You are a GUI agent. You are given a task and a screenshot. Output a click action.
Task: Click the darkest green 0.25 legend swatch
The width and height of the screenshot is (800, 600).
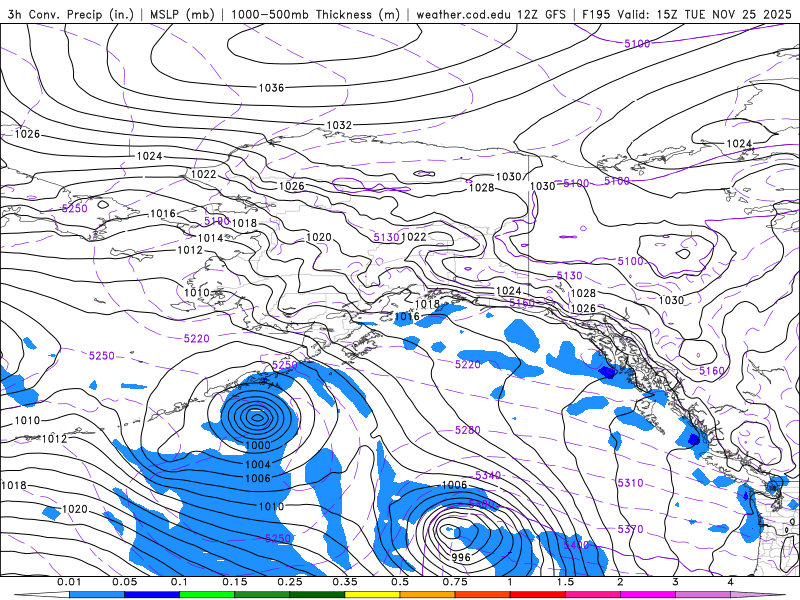(x=317, y=595)
